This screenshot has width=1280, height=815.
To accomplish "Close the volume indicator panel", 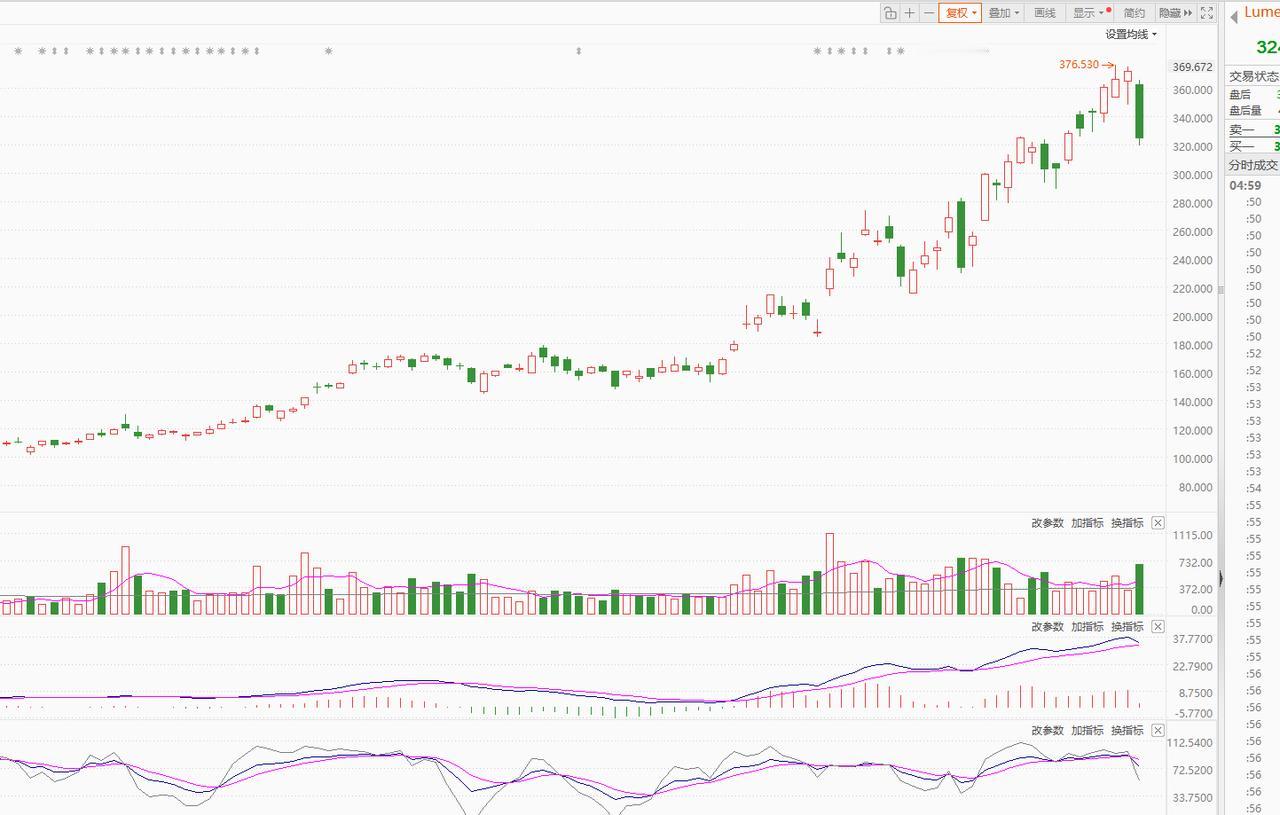I will click(1158, 523).
